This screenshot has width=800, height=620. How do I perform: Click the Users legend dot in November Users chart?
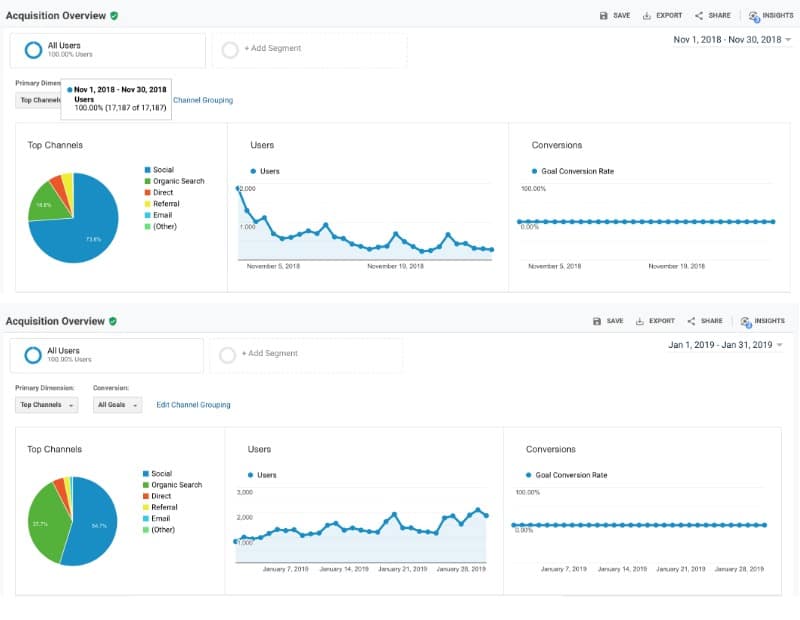pos(253,171)
